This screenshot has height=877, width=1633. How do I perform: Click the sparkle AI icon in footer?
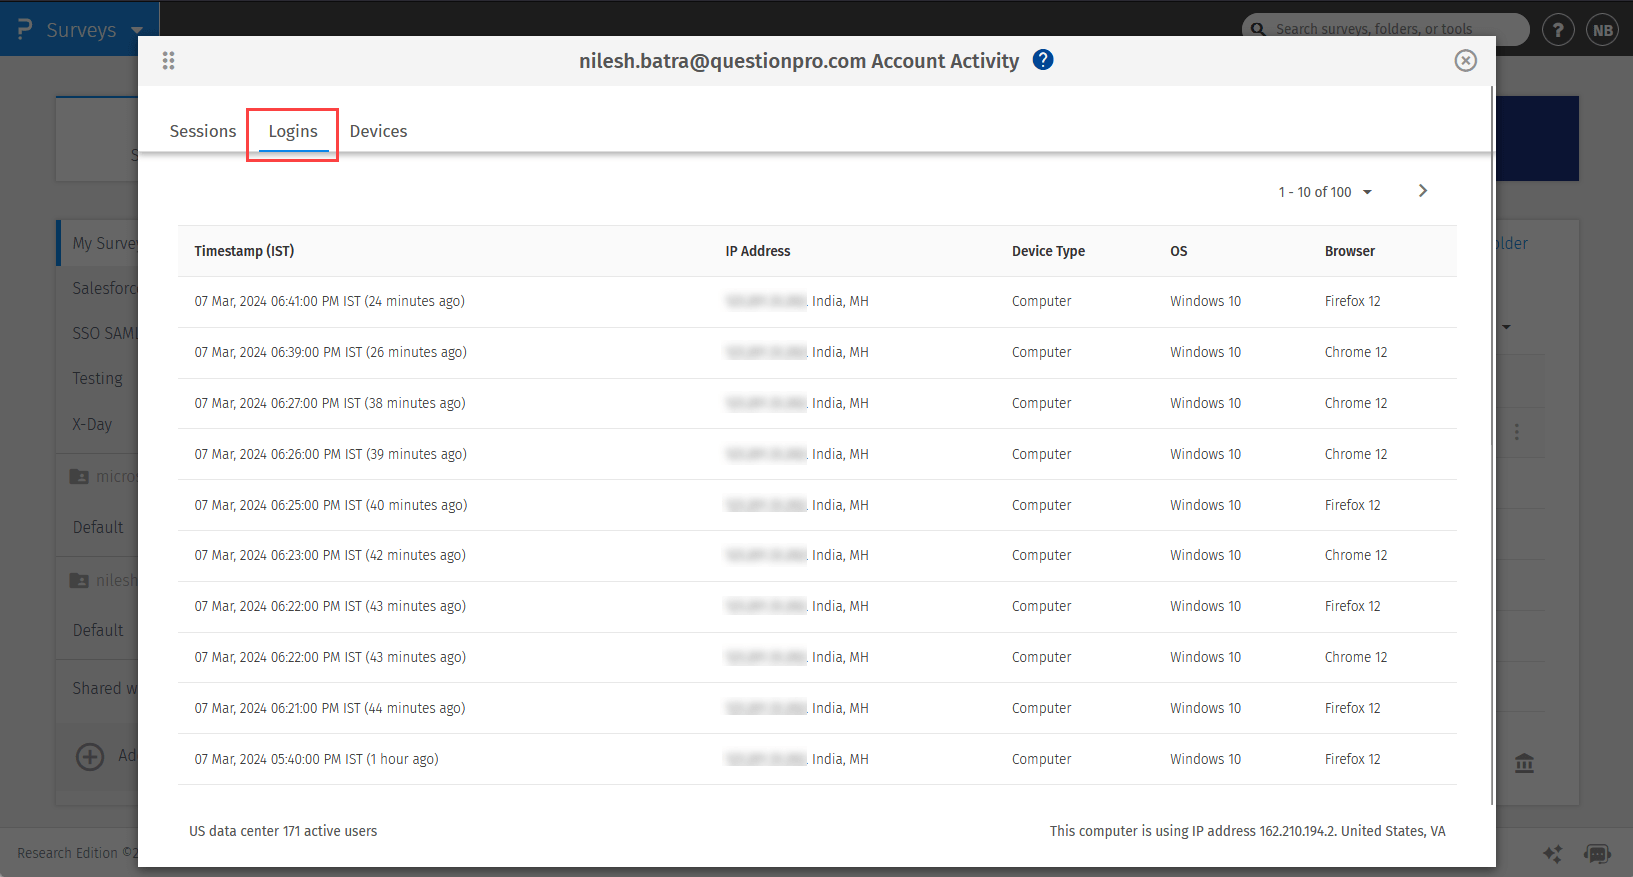[1552, 853]
